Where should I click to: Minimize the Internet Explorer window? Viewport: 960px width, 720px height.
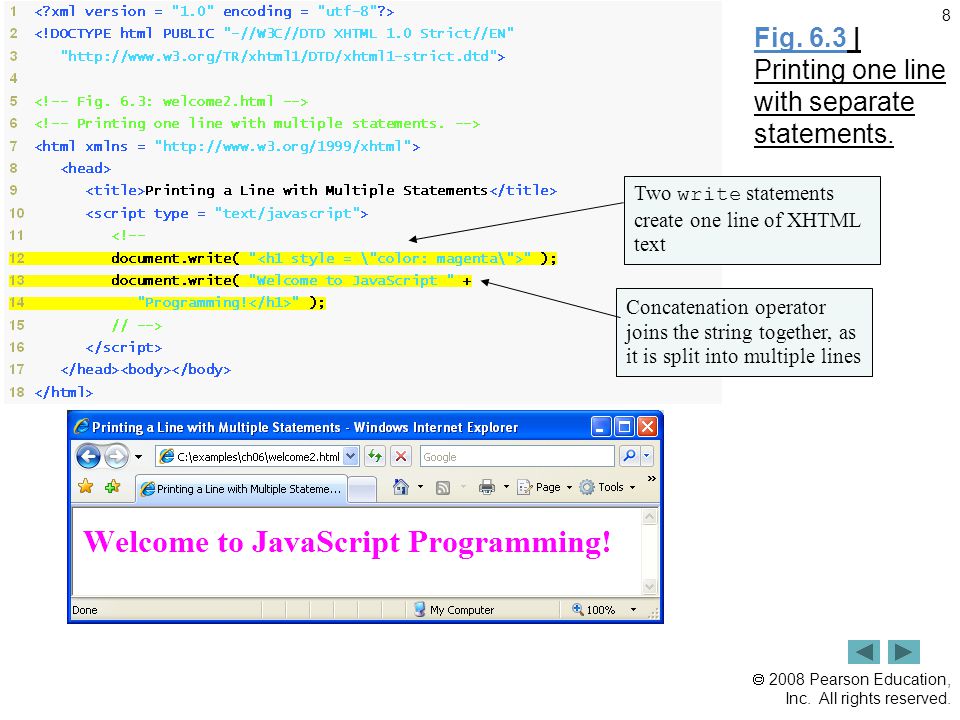click(601, 427)
